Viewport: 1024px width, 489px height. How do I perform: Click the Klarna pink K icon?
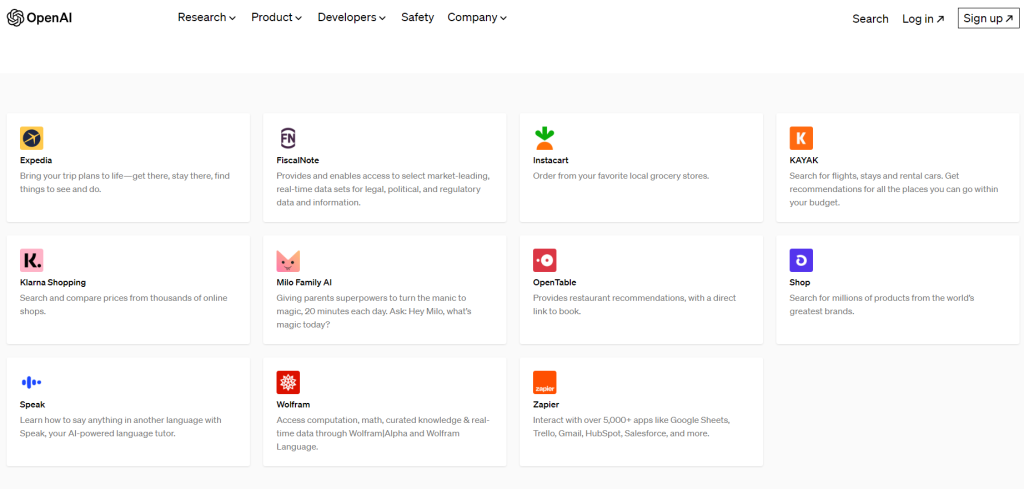[x=31, y=260]
